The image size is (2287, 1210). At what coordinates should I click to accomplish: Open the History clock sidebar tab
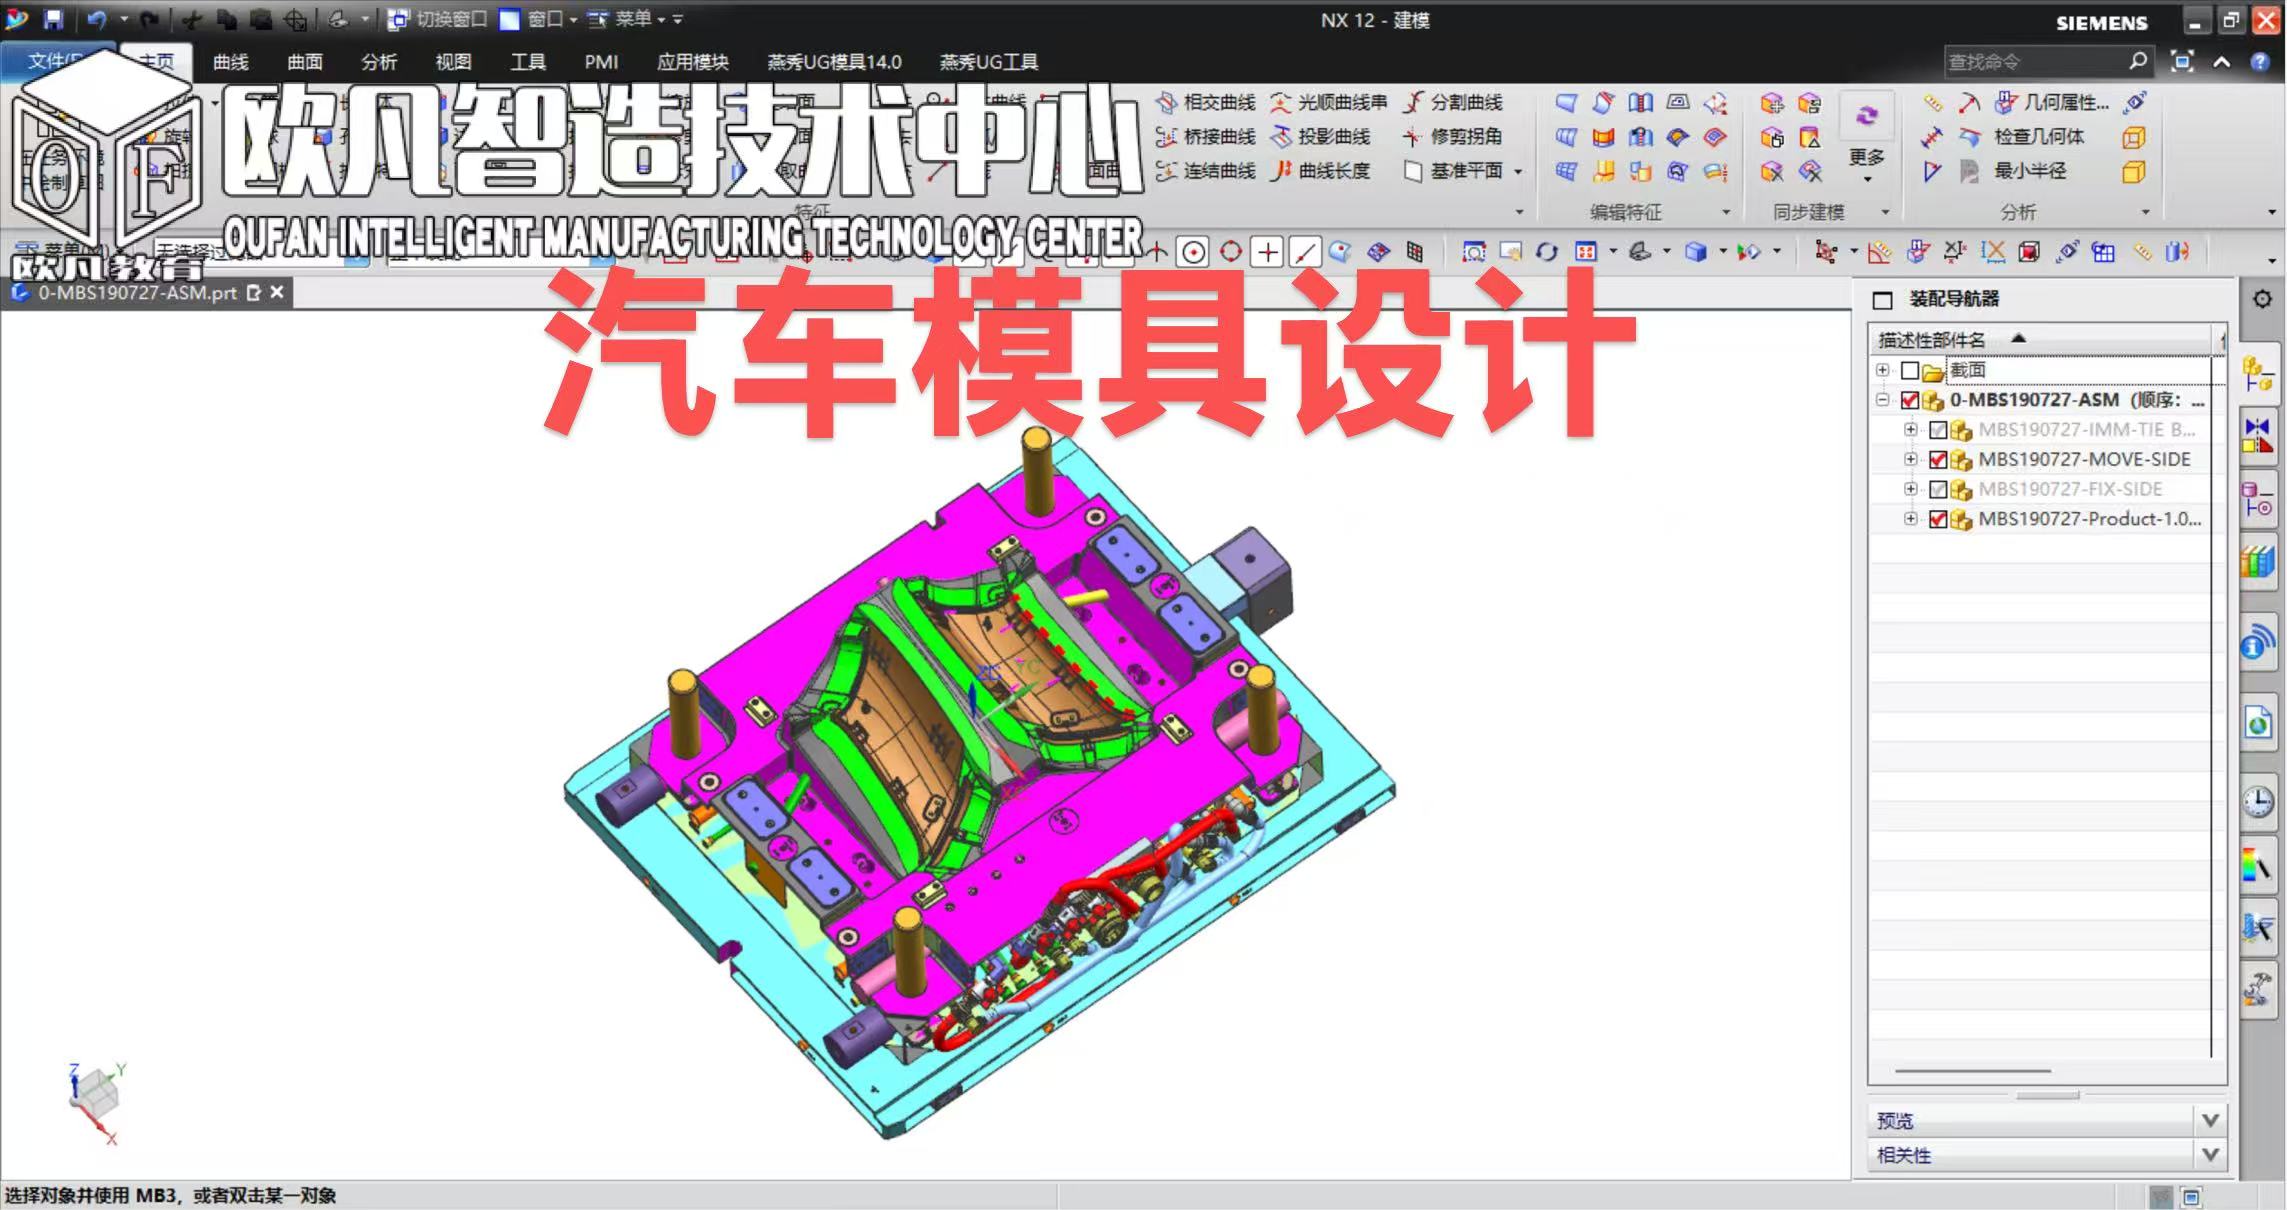[x=2258, y=801]
